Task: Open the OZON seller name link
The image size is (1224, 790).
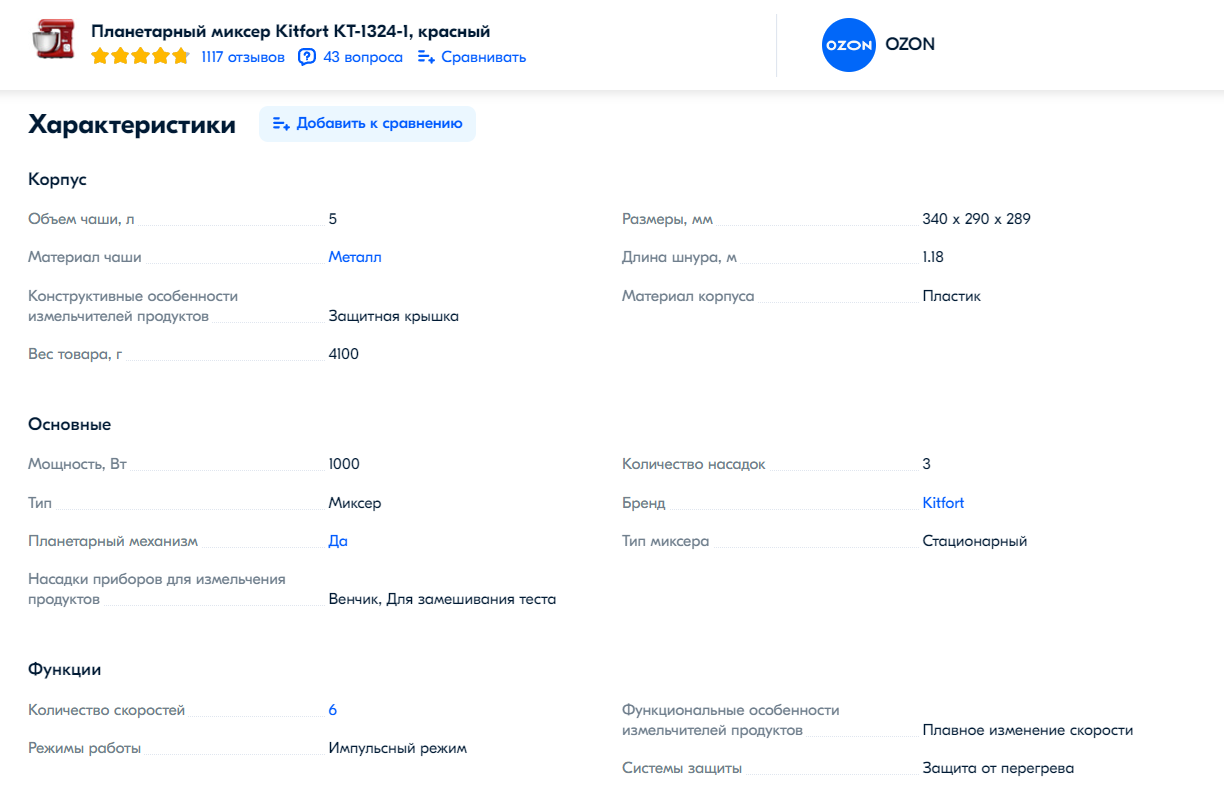Action: 910,44
